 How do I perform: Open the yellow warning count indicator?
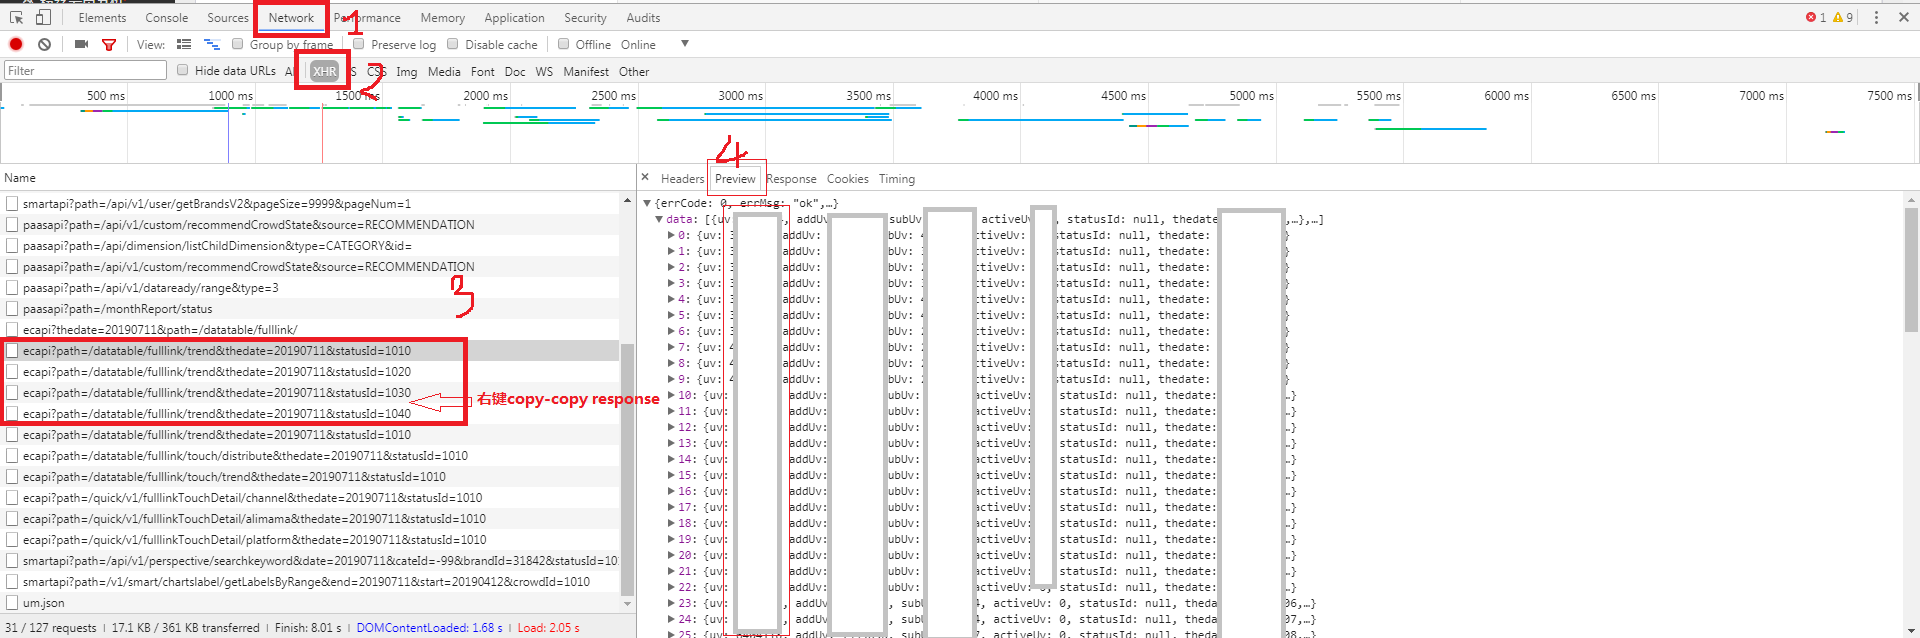[x=1843, y=17]
